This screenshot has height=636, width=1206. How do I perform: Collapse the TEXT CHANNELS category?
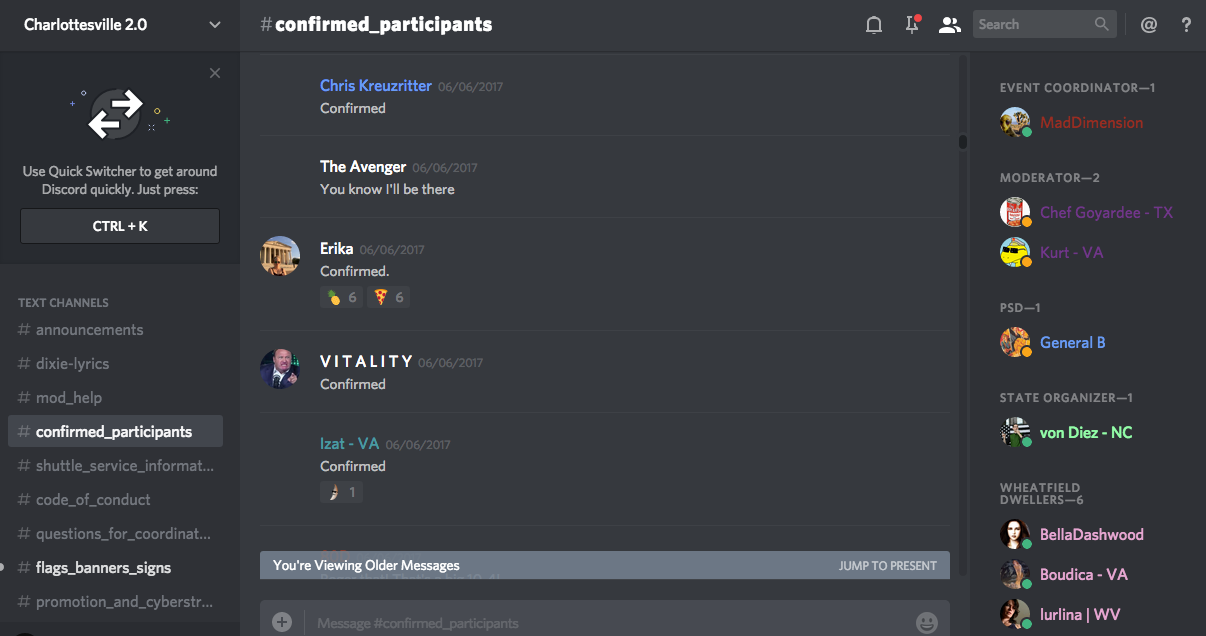point(63,302)
